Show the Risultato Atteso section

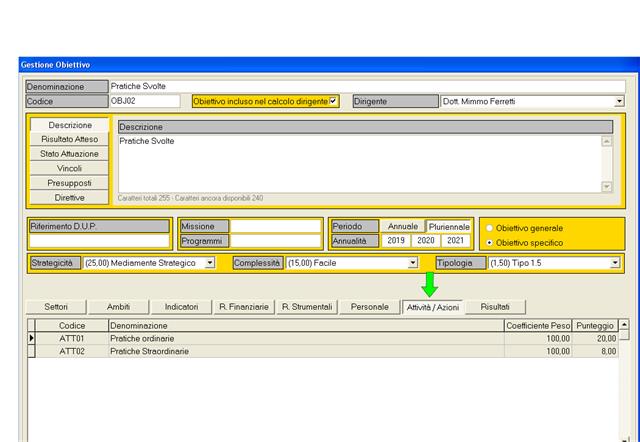(70, 140)
